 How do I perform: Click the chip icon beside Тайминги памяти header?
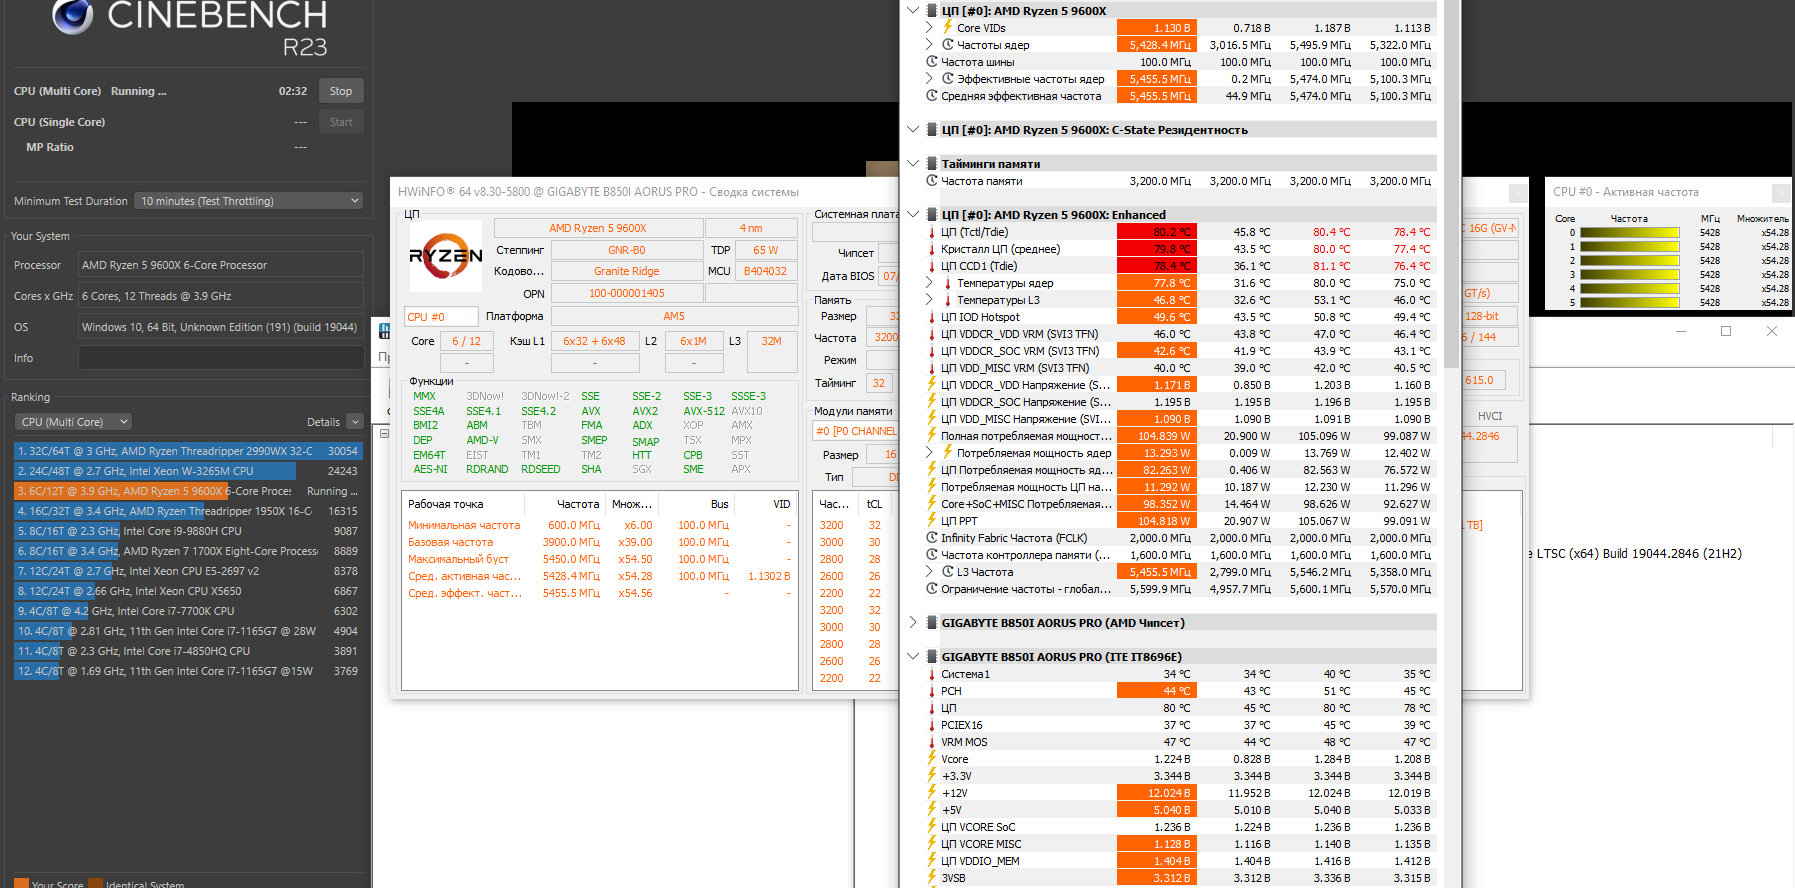[932, 163]
